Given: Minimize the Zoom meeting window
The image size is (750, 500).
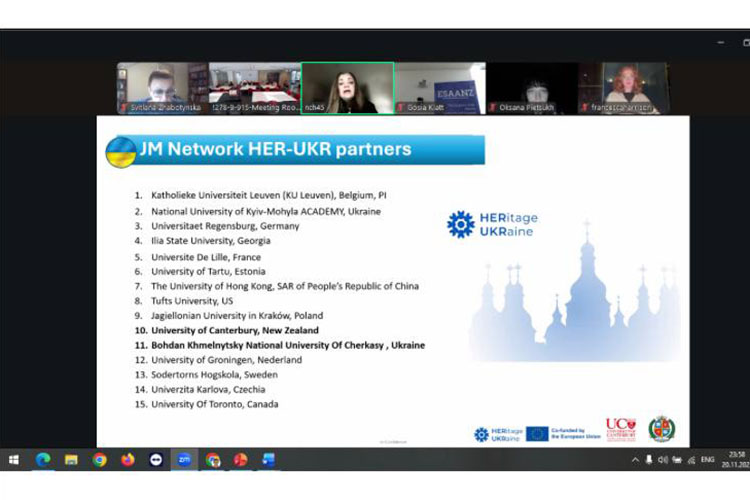Looking at the screenshot, I should 721,43.
